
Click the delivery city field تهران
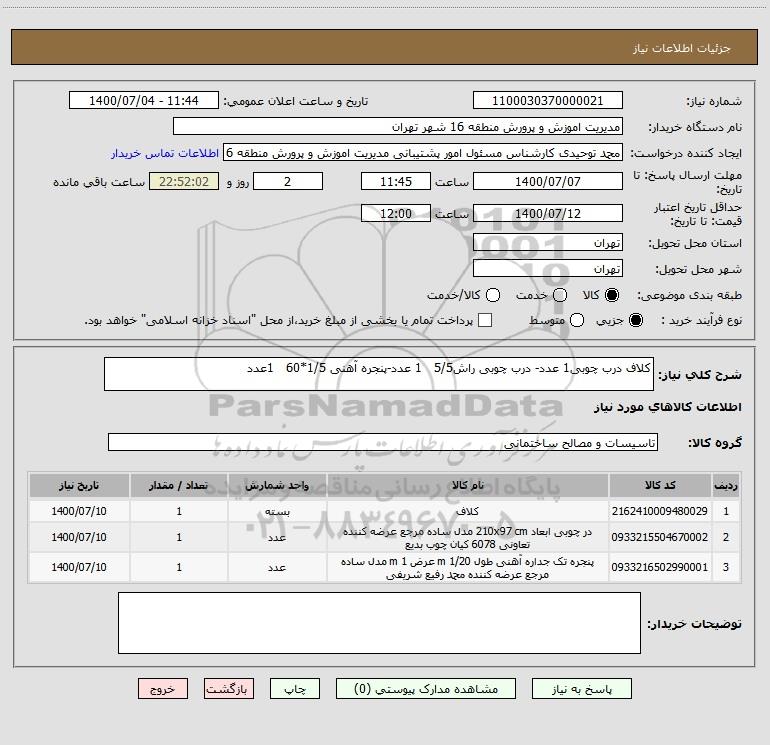tap(548, 269)
